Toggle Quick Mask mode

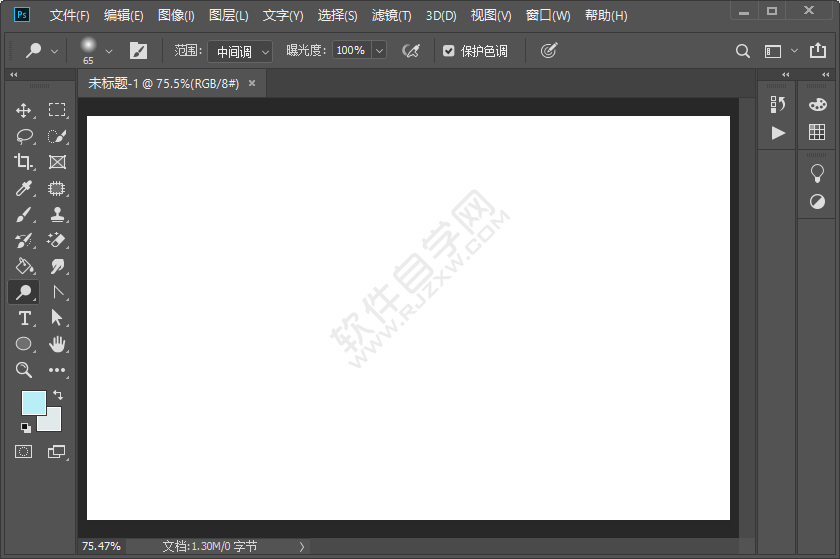pos(24,452)
